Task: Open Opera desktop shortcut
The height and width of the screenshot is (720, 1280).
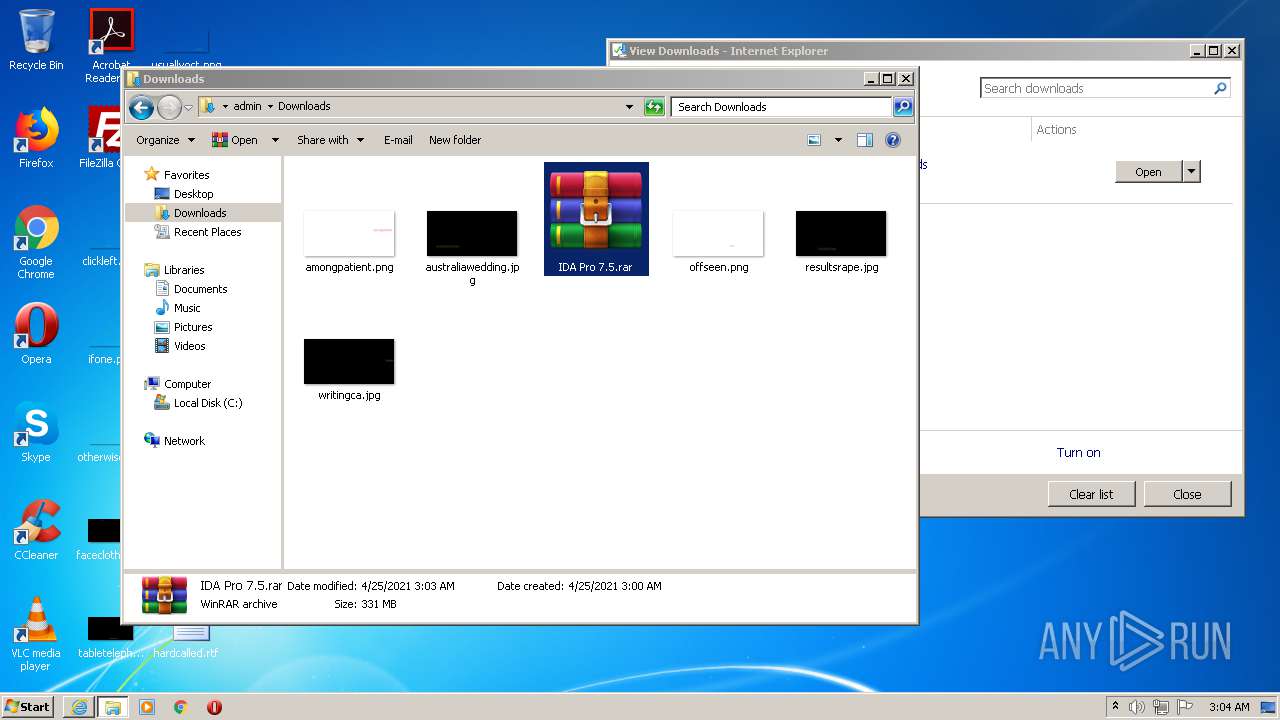Action: [x=36, y=334]
